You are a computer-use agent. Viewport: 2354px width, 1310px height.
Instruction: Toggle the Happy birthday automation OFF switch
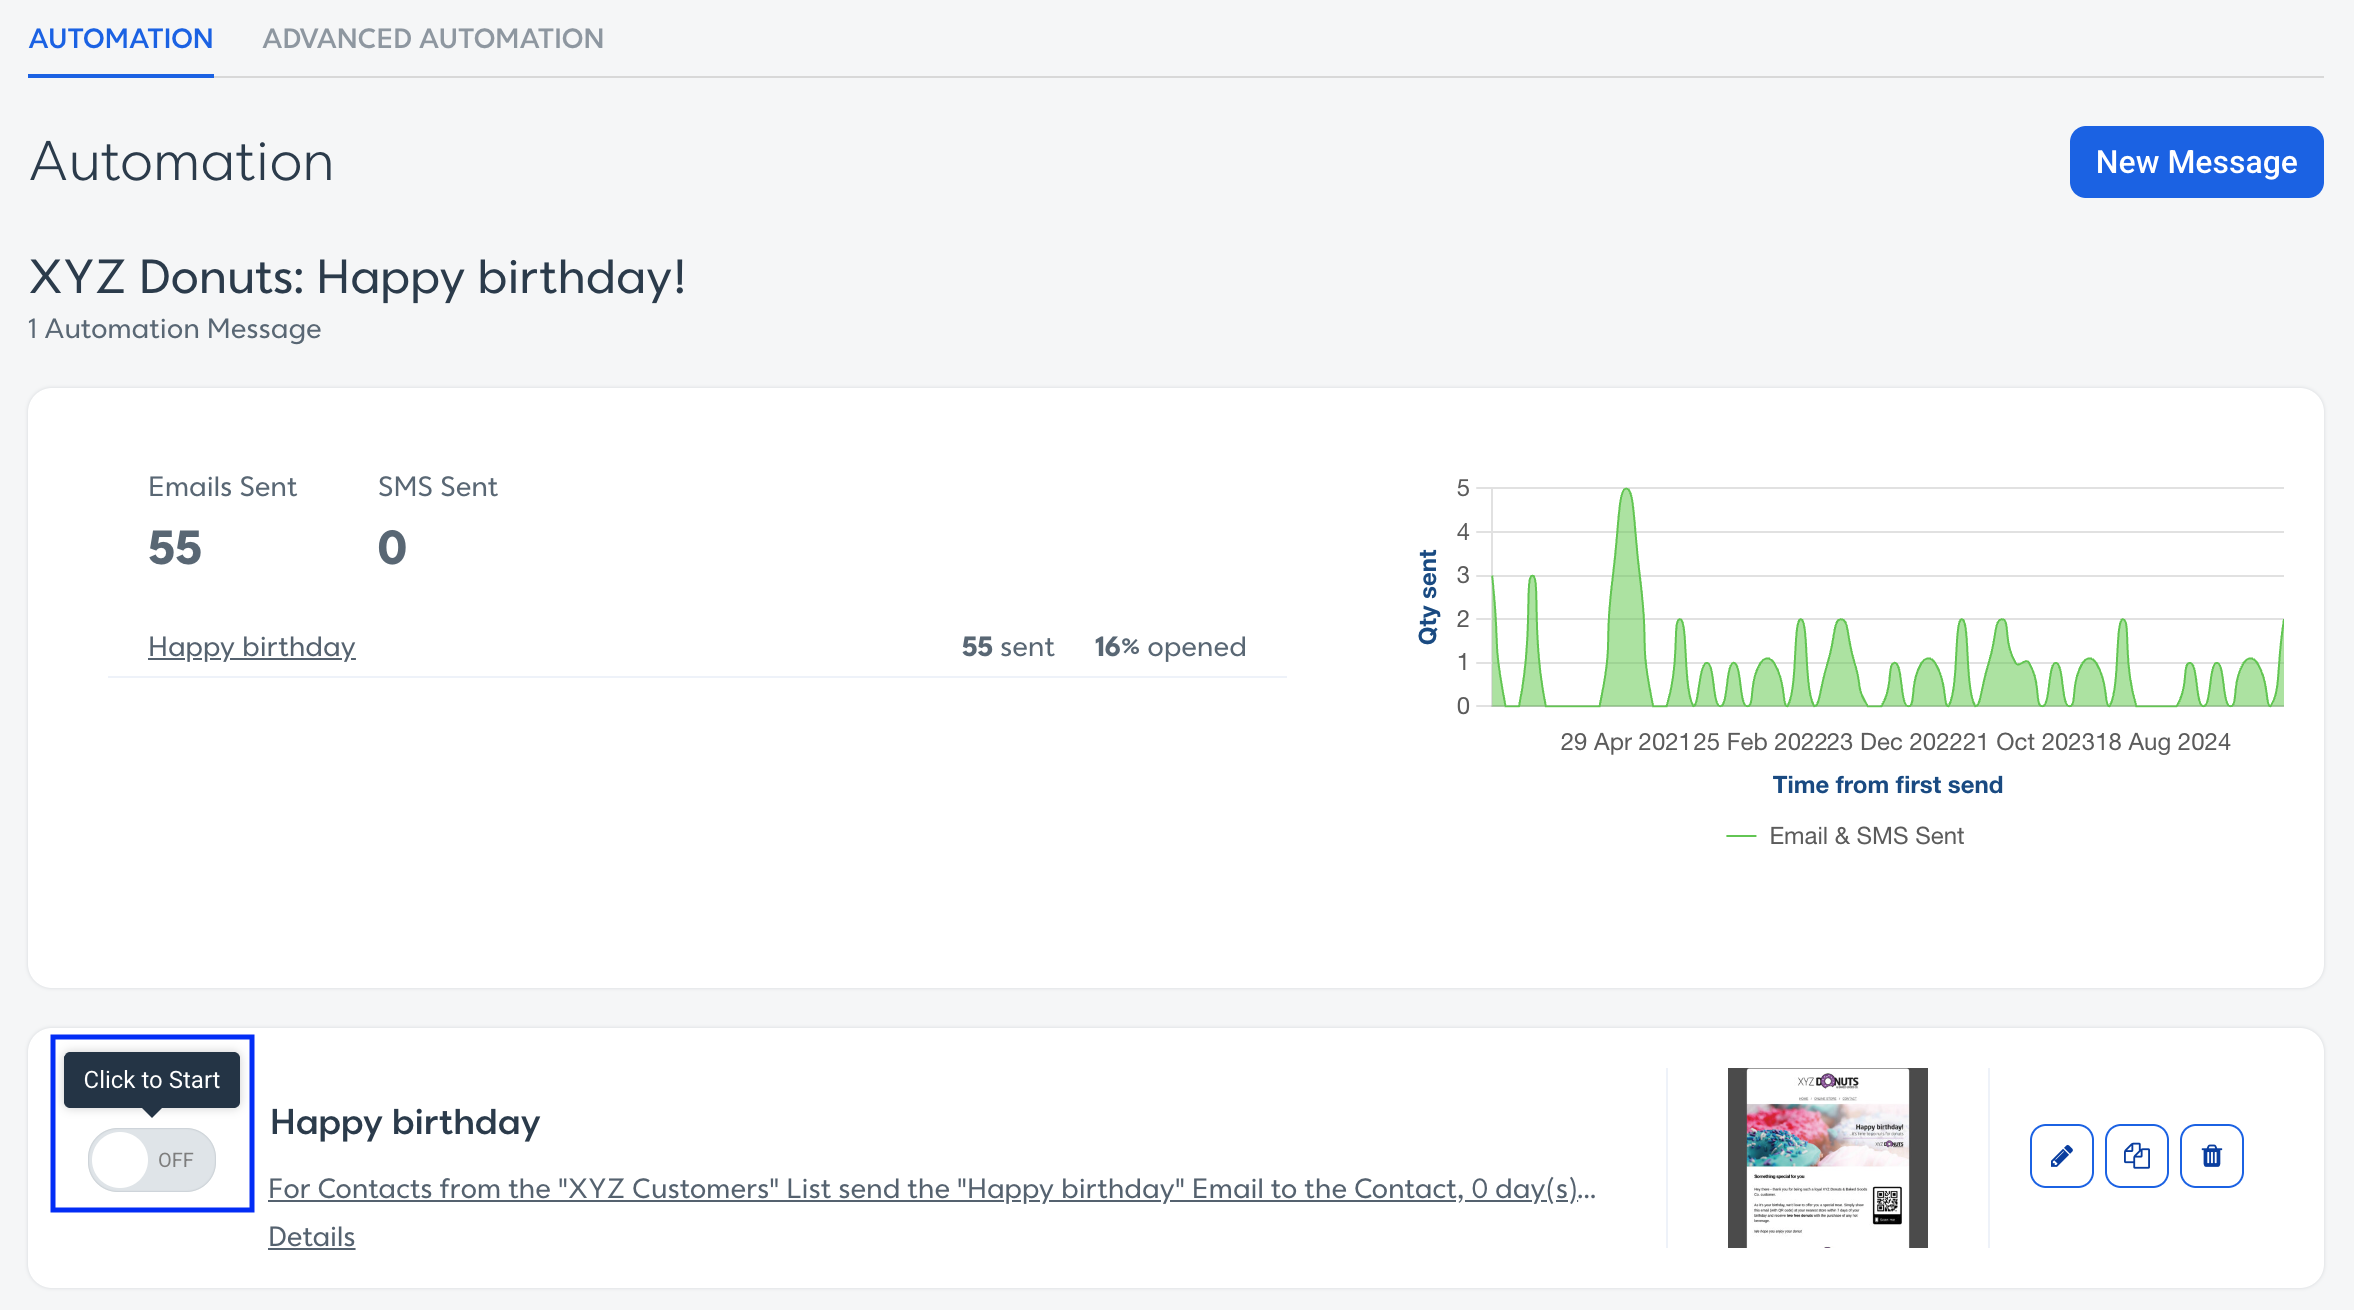[x=152, y=1160]
